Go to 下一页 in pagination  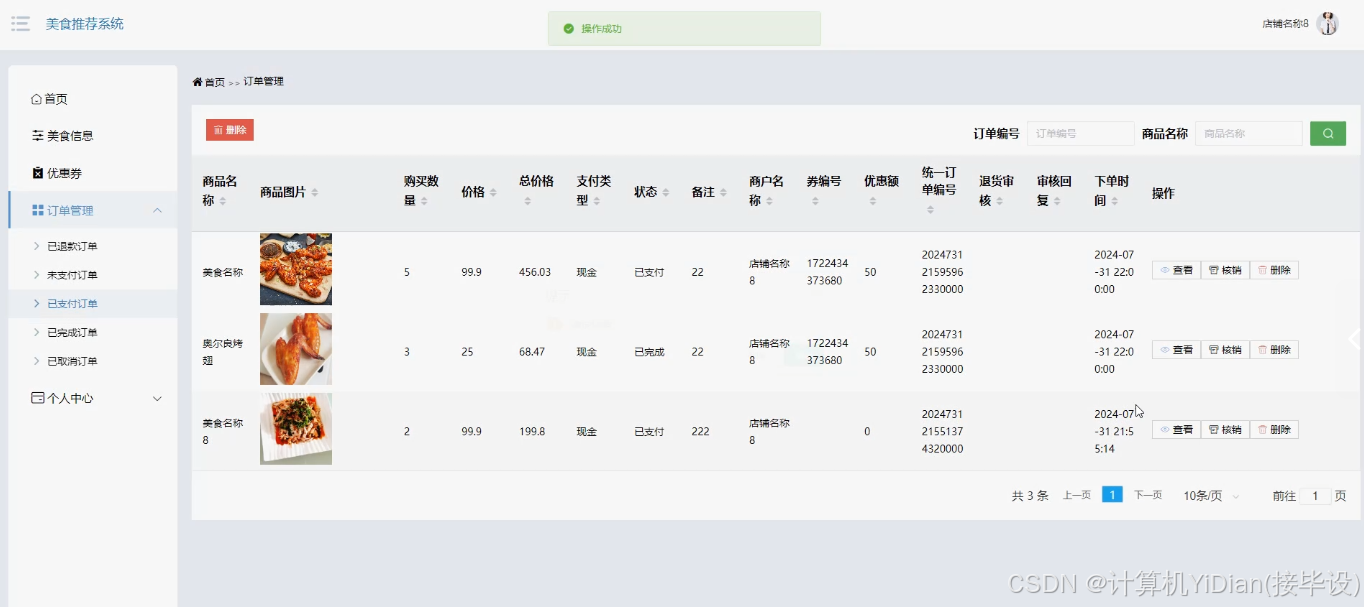tap(1148, 495)
